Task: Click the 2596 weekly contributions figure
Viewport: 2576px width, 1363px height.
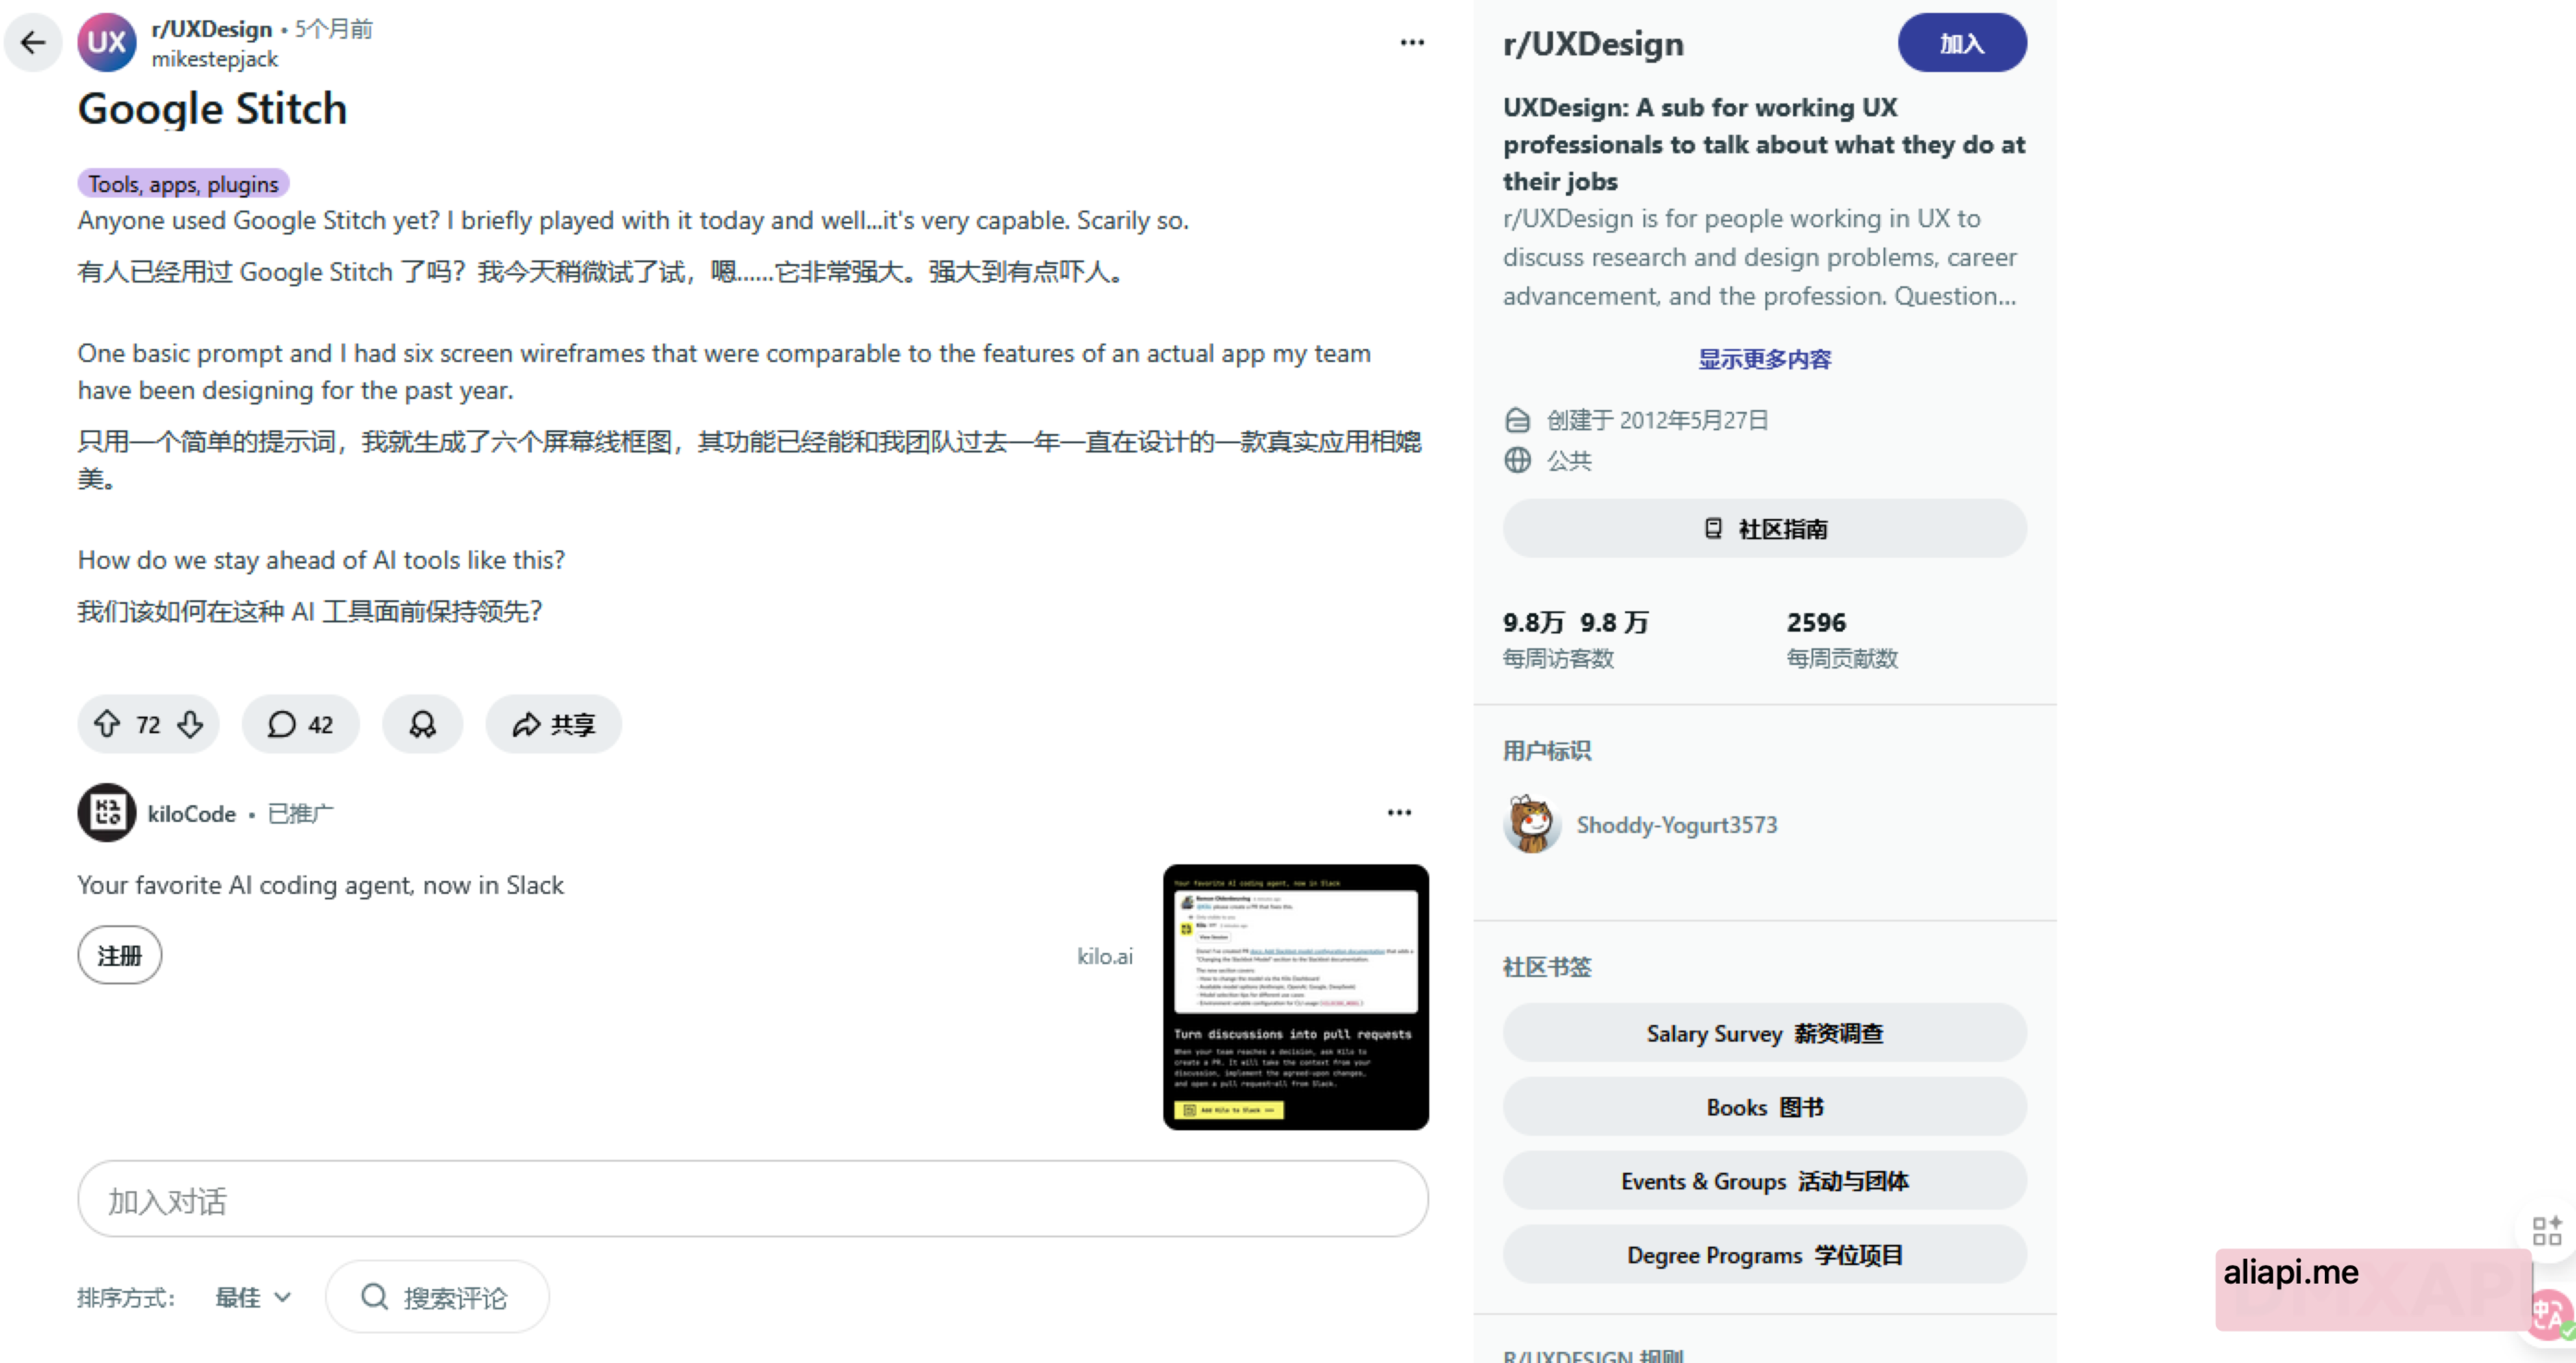Action: (1816, 622)
